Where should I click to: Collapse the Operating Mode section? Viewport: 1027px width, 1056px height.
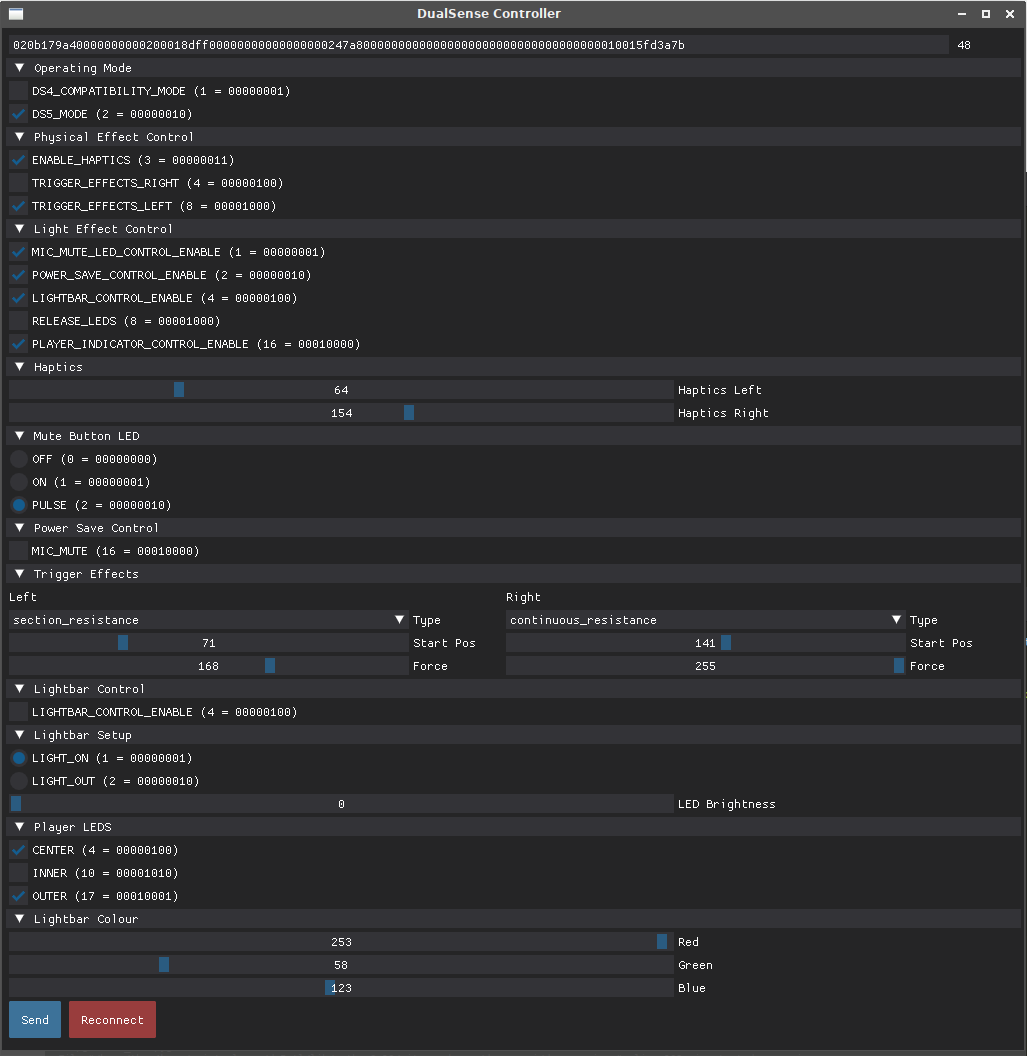coord(18,67)
